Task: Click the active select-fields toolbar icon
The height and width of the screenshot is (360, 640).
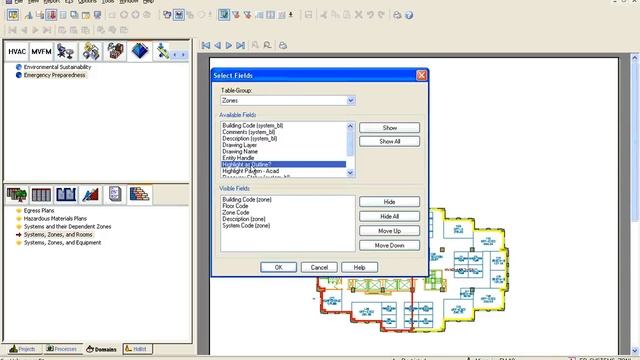Action: pyautogui.click(x=224, y=15)
